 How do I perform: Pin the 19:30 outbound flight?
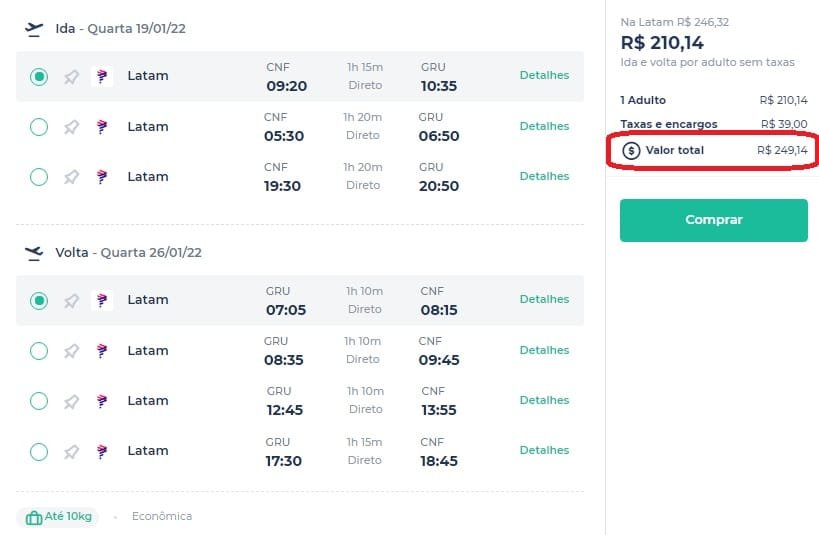(x=71, y=177)
